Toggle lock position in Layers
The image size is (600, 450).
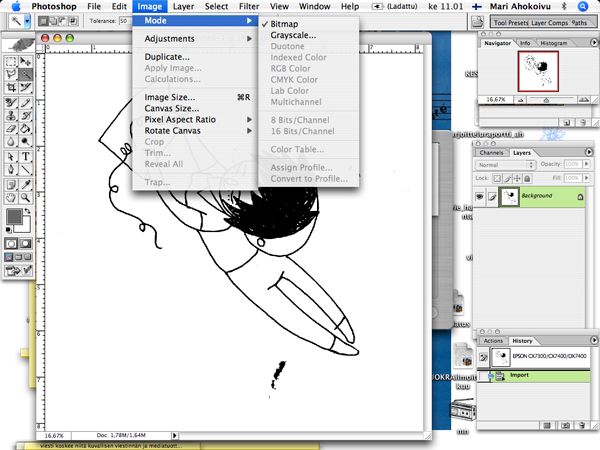click(x=517, y=178)
